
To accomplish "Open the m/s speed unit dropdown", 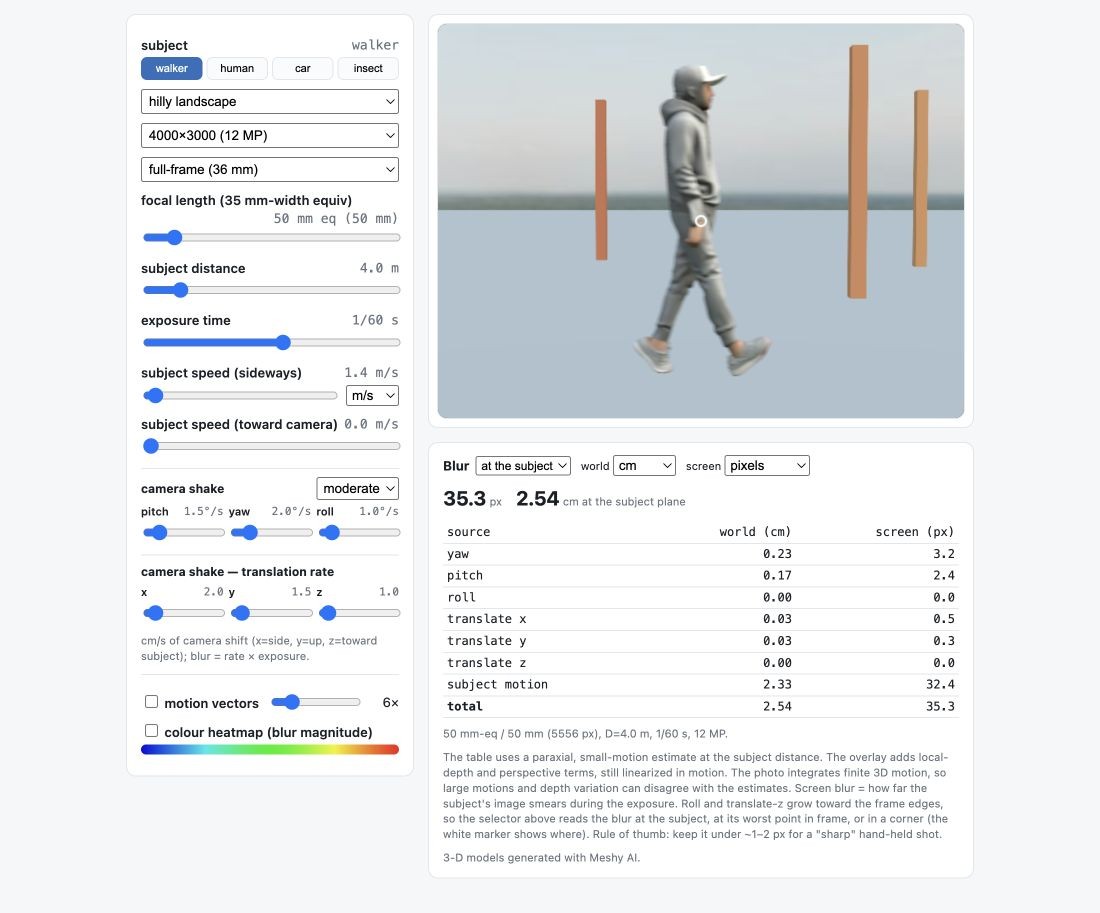I will pos(373,396).
